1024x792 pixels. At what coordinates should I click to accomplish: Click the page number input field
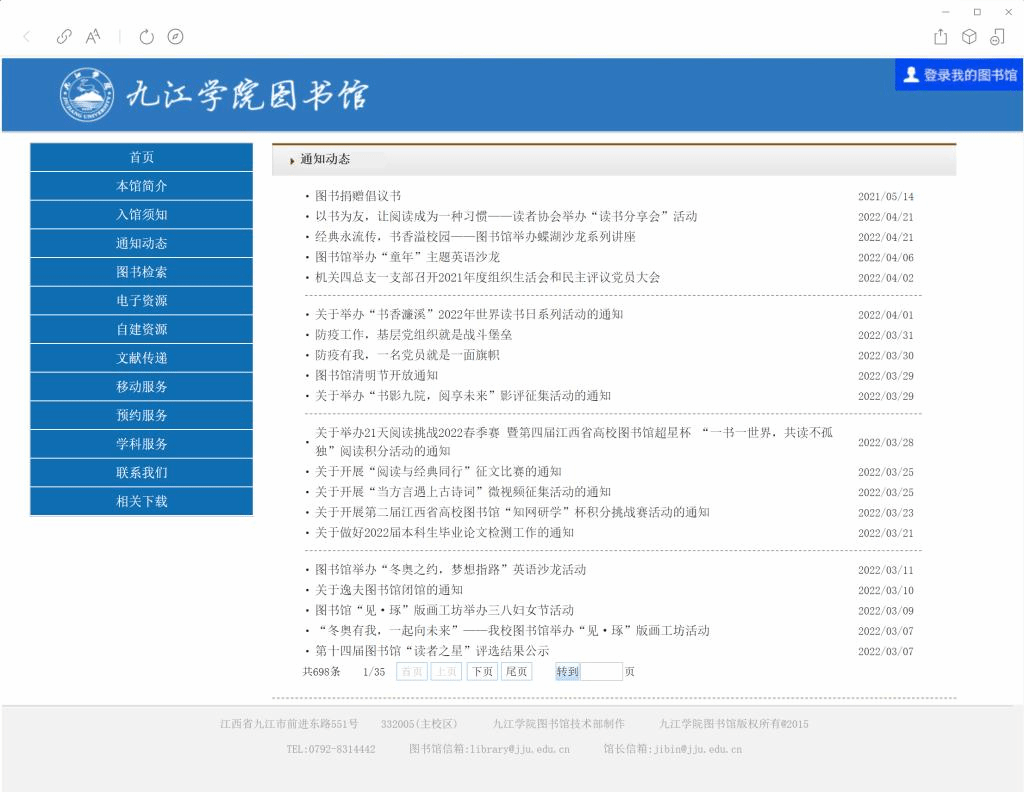click(x=602, y=672)
